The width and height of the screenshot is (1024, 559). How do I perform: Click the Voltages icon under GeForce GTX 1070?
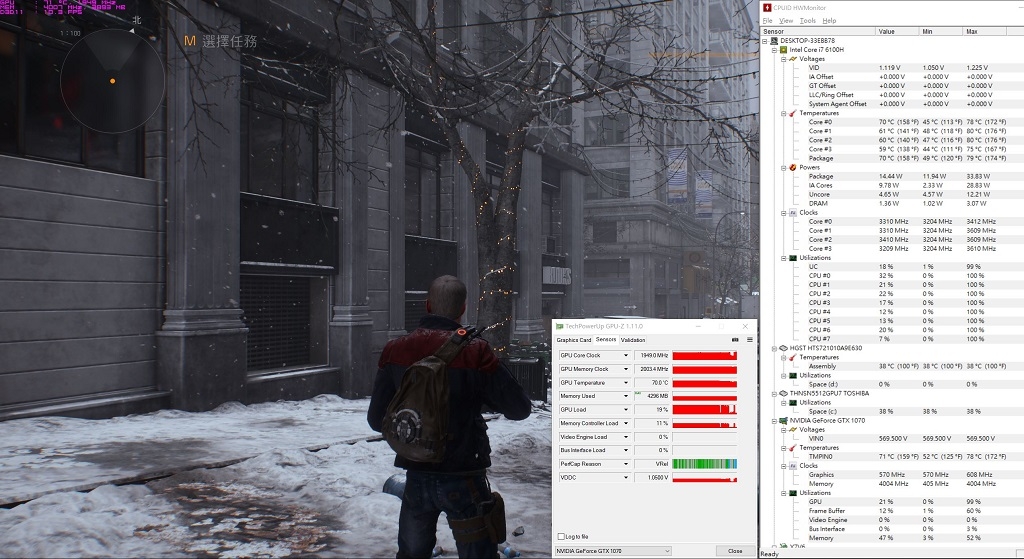pyautogui.click(x=793, y=430)
